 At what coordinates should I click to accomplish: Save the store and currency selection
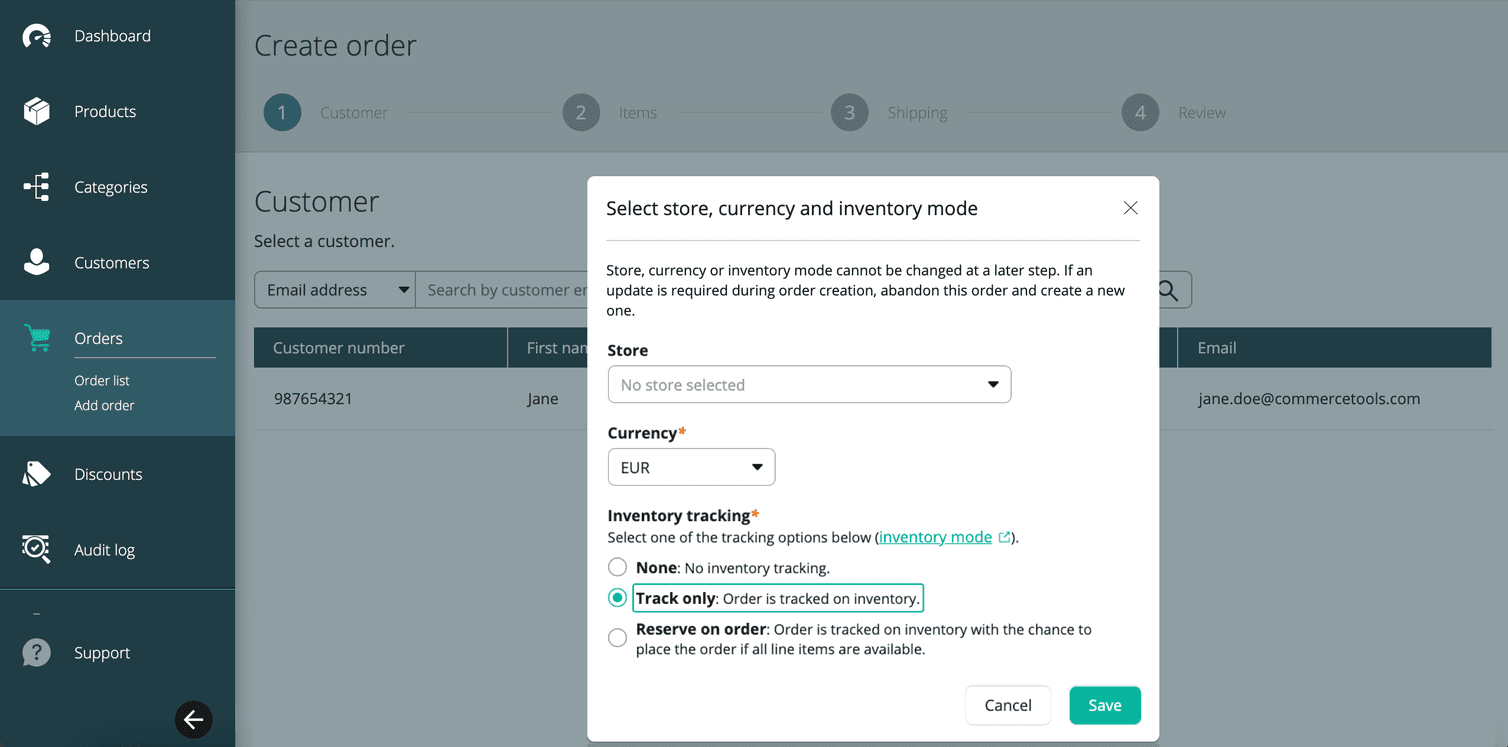[1104, 705]
